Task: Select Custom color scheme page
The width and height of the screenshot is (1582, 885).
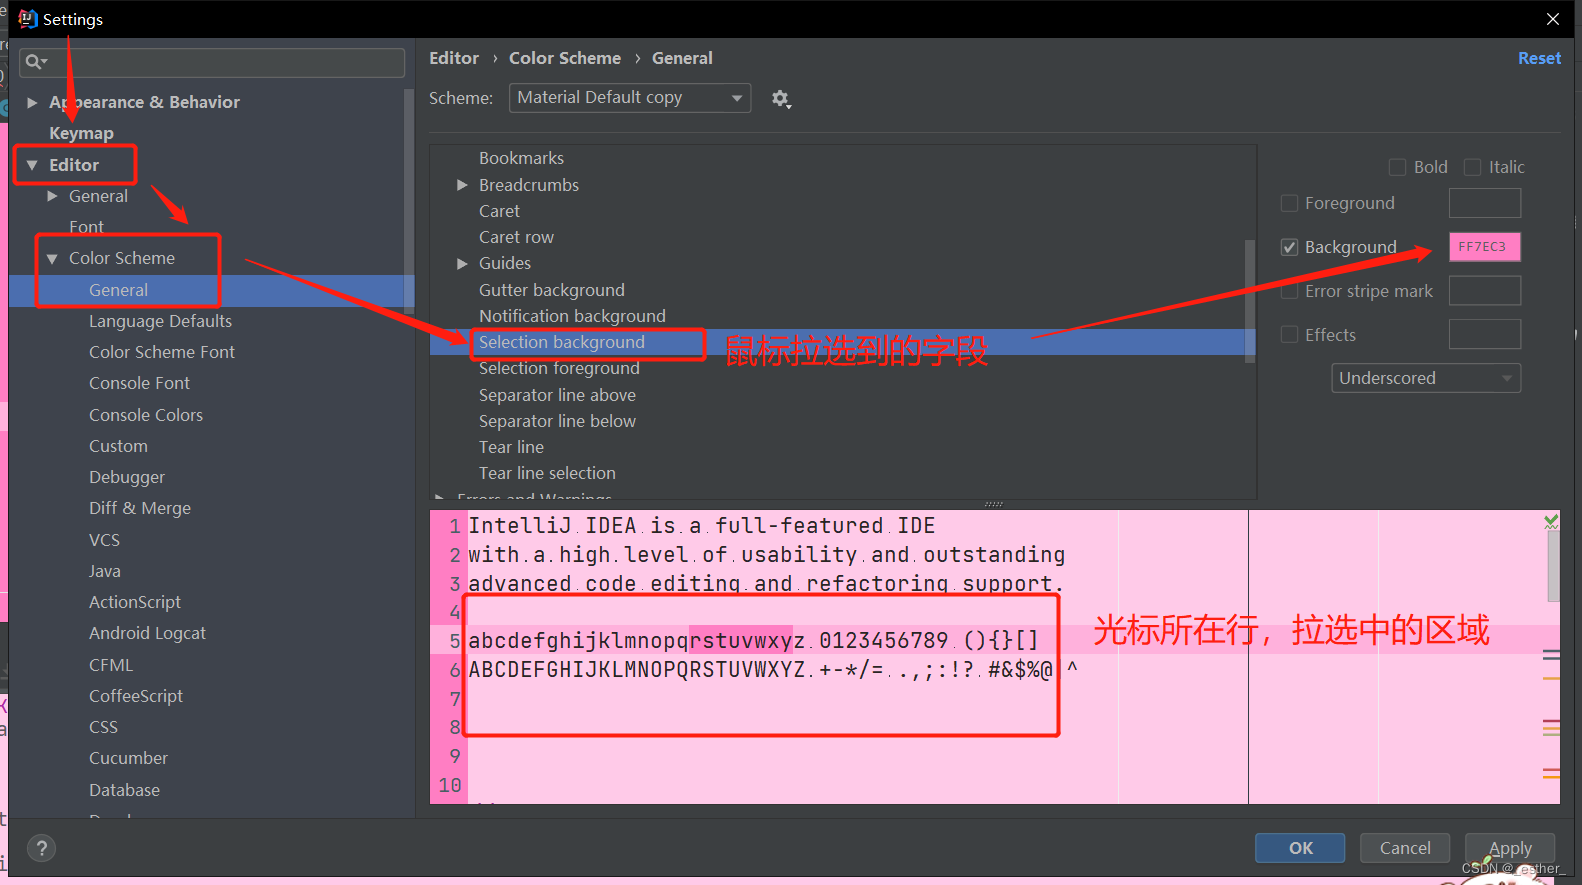Action: pos(118,446)
